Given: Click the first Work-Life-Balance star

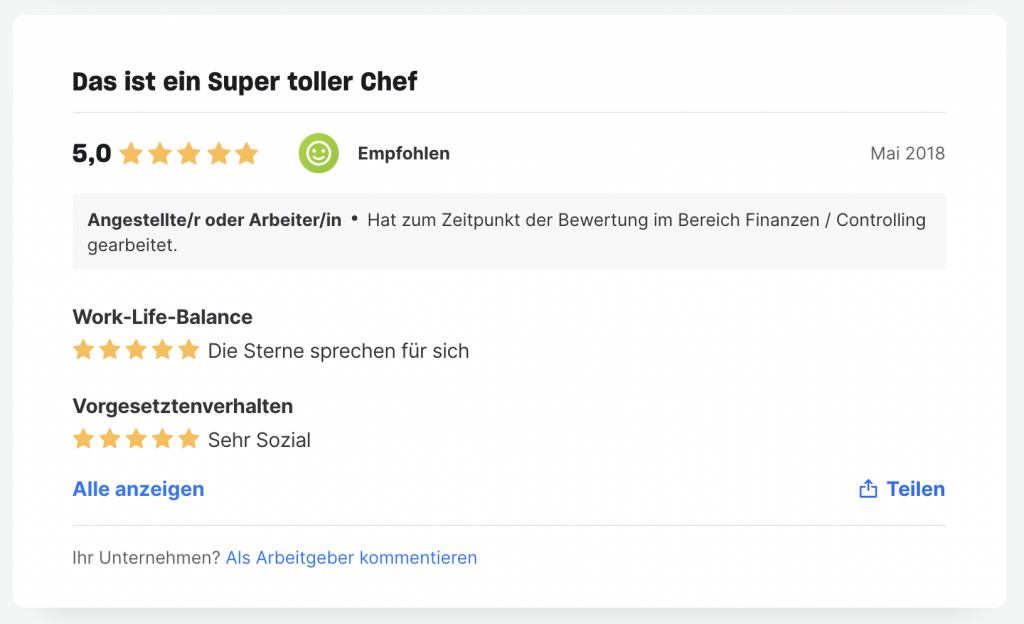Looking at the screenshot, I should click(84, 350).
